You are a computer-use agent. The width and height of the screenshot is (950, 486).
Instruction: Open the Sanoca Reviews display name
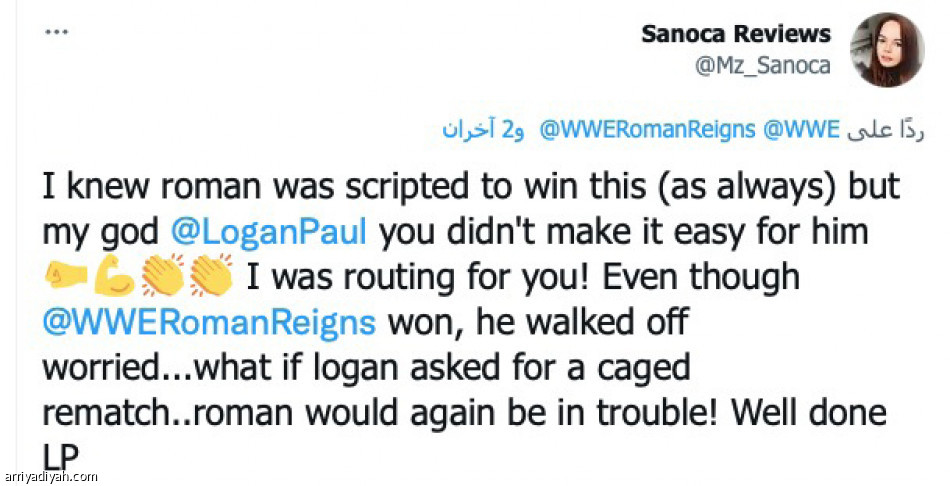point(736,34)
